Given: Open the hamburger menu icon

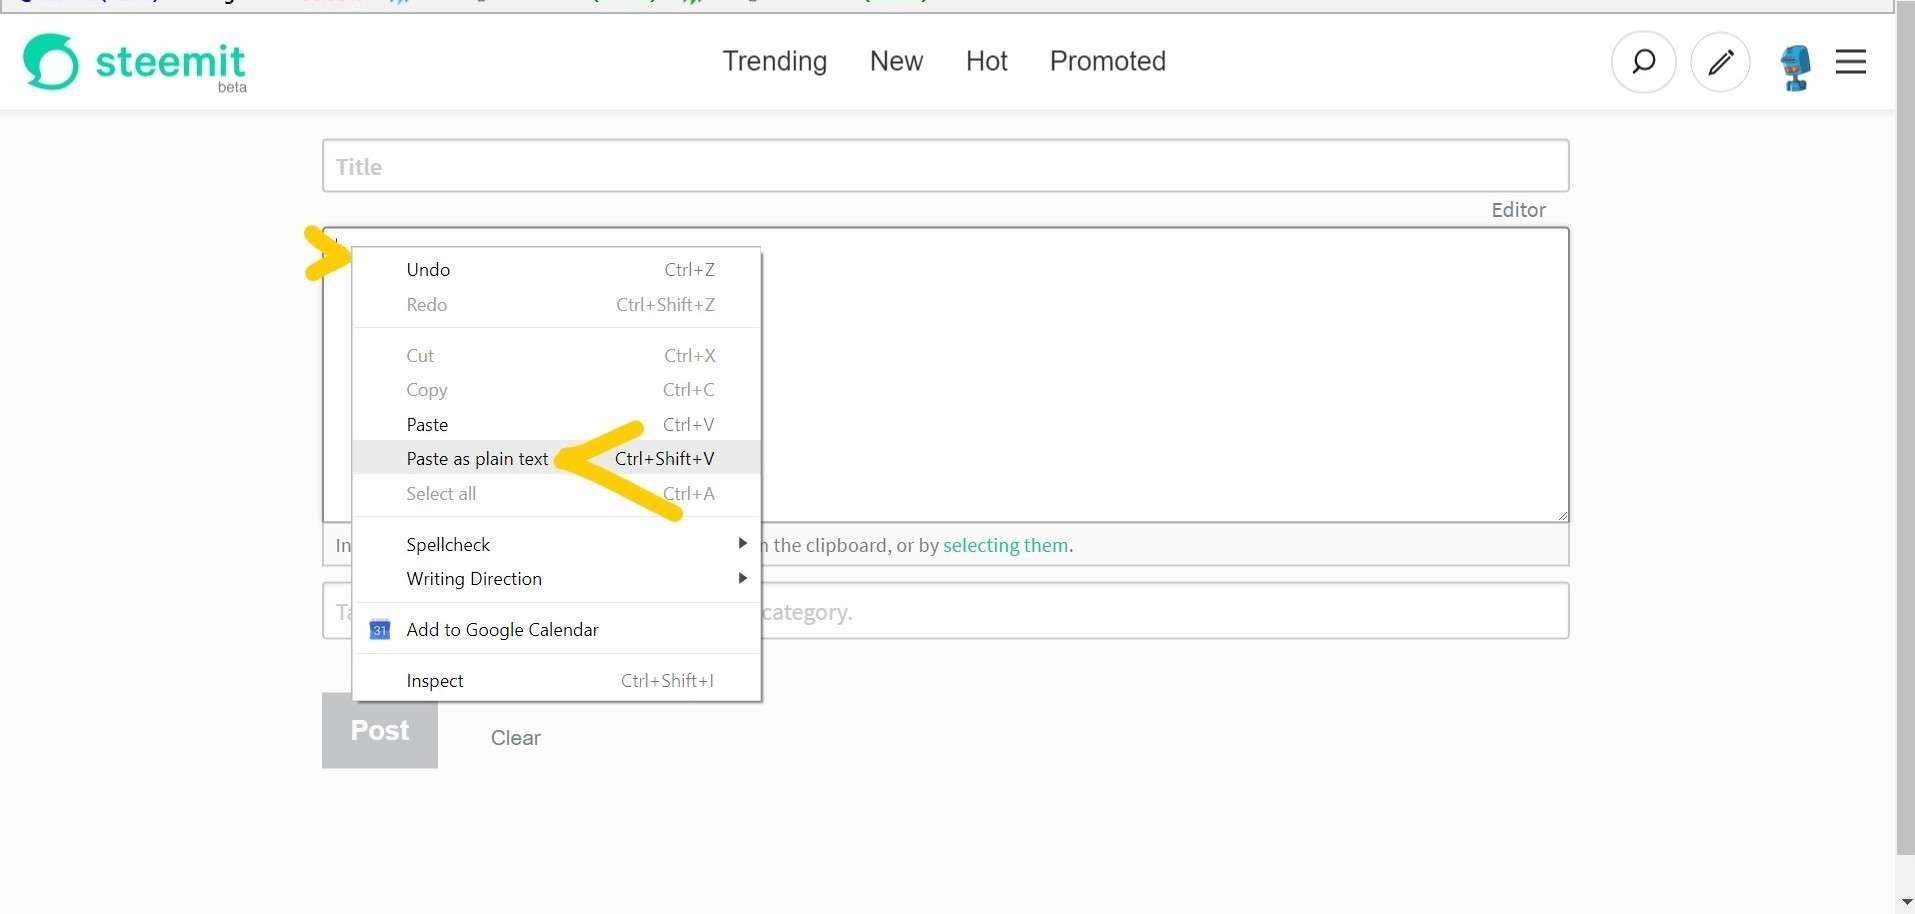Looking at the screenshot, I should click(x=1851, y=62).
